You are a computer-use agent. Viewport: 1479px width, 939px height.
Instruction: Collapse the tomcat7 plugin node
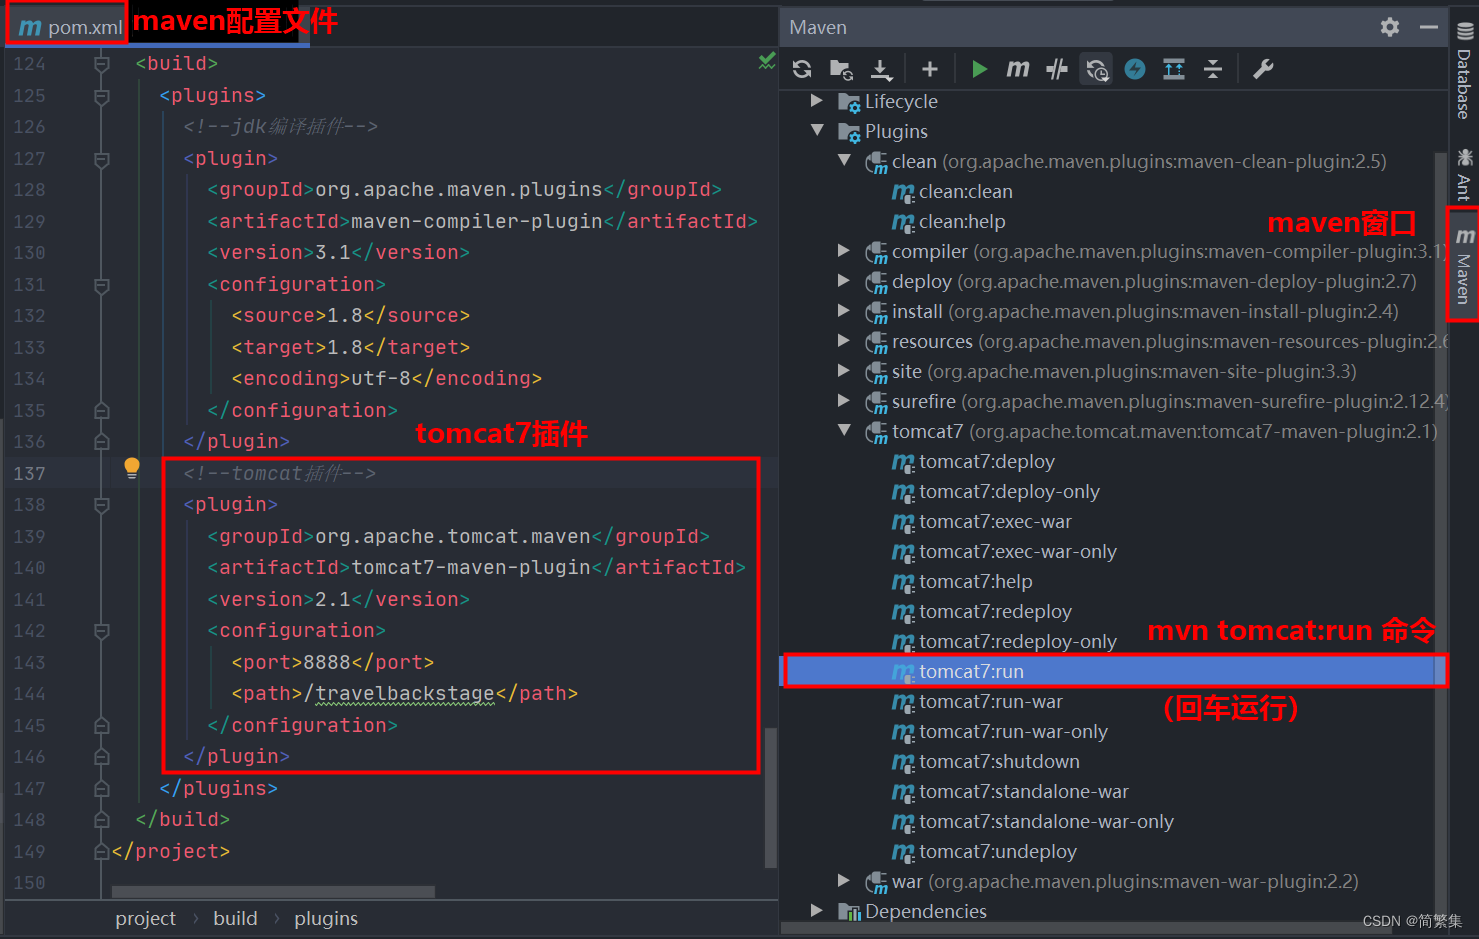coord(844,430)
